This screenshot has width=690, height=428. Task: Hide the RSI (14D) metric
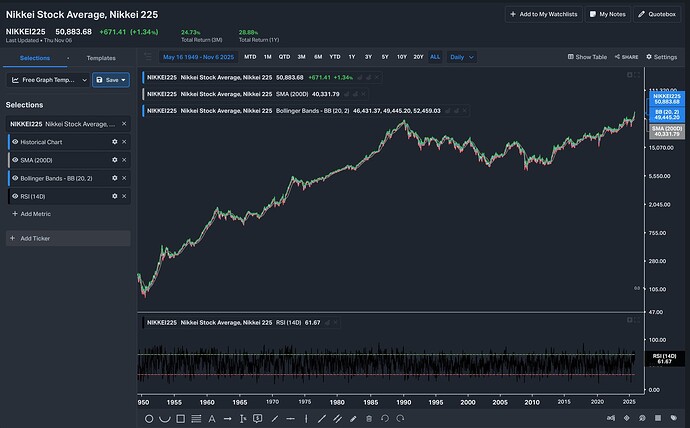[x=15, y=196]
